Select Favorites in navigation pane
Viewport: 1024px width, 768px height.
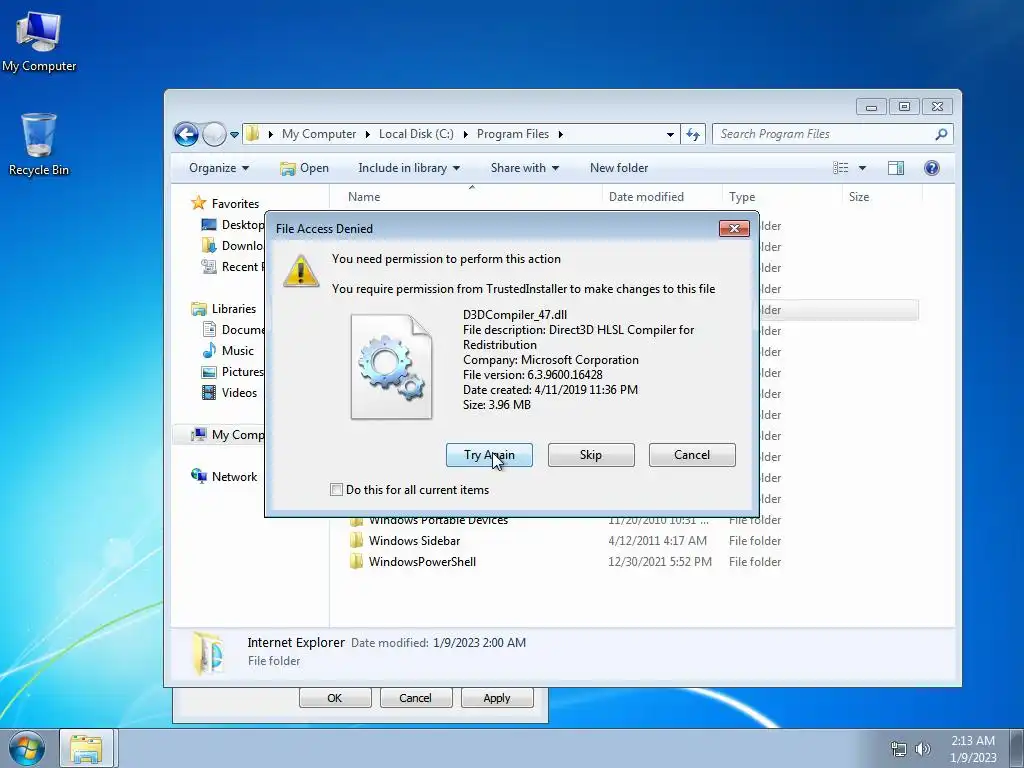click(225, 204)
